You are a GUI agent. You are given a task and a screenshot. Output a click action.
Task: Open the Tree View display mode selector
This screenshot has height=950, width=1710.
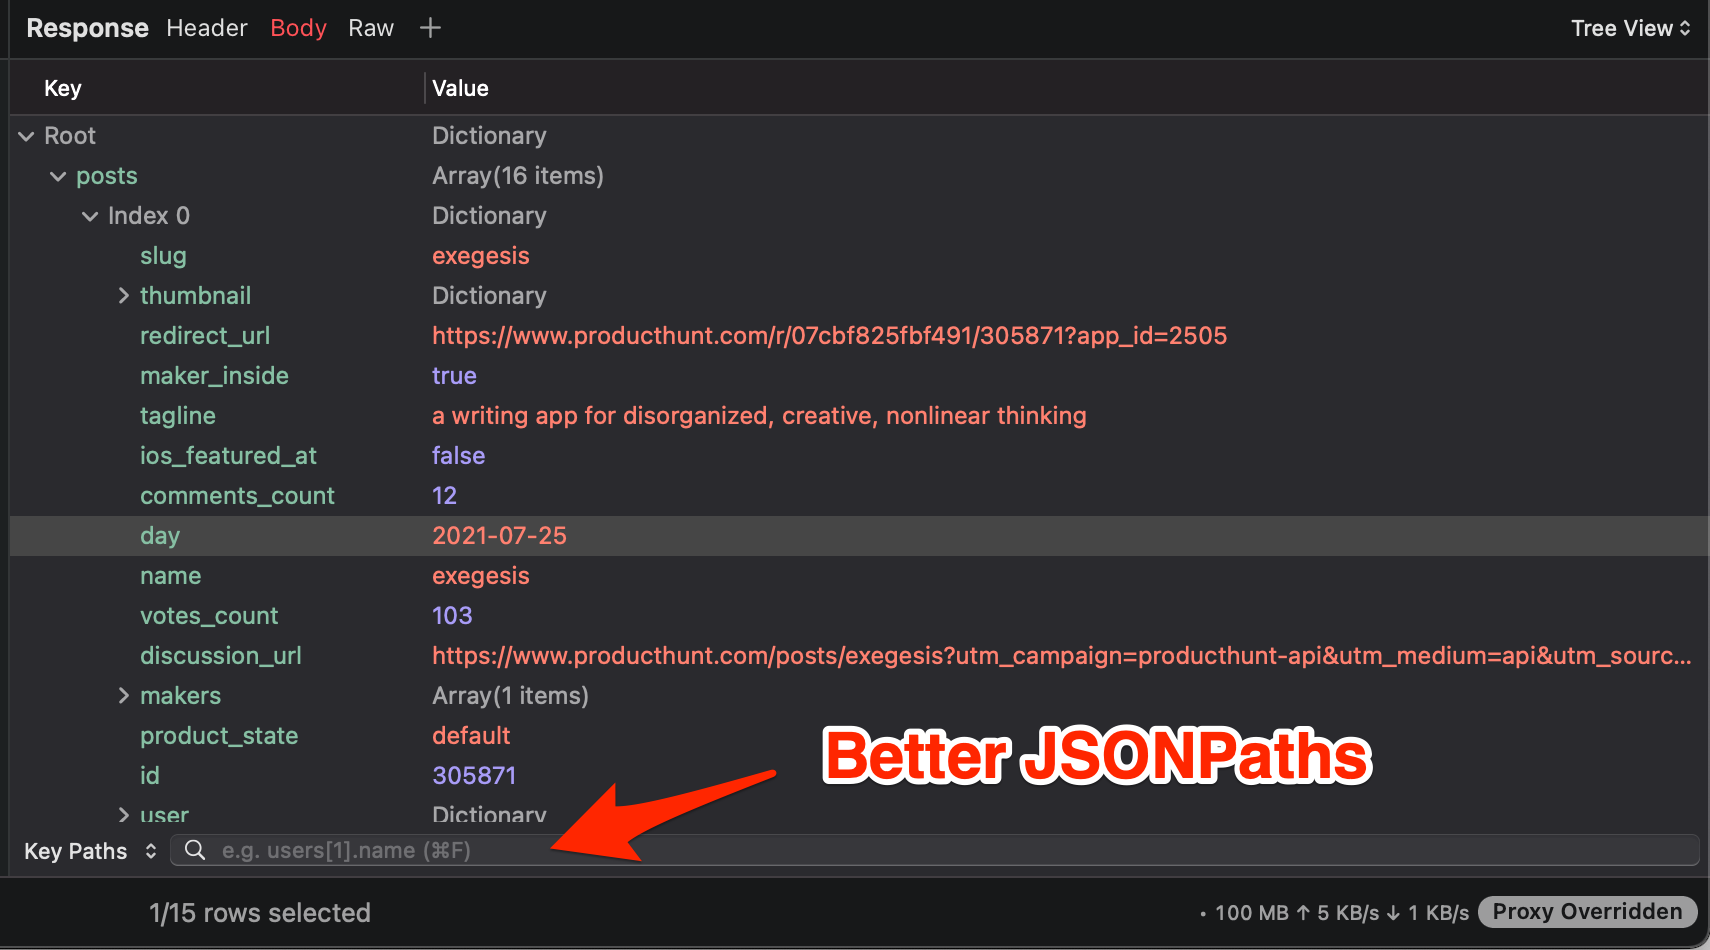1630,28
